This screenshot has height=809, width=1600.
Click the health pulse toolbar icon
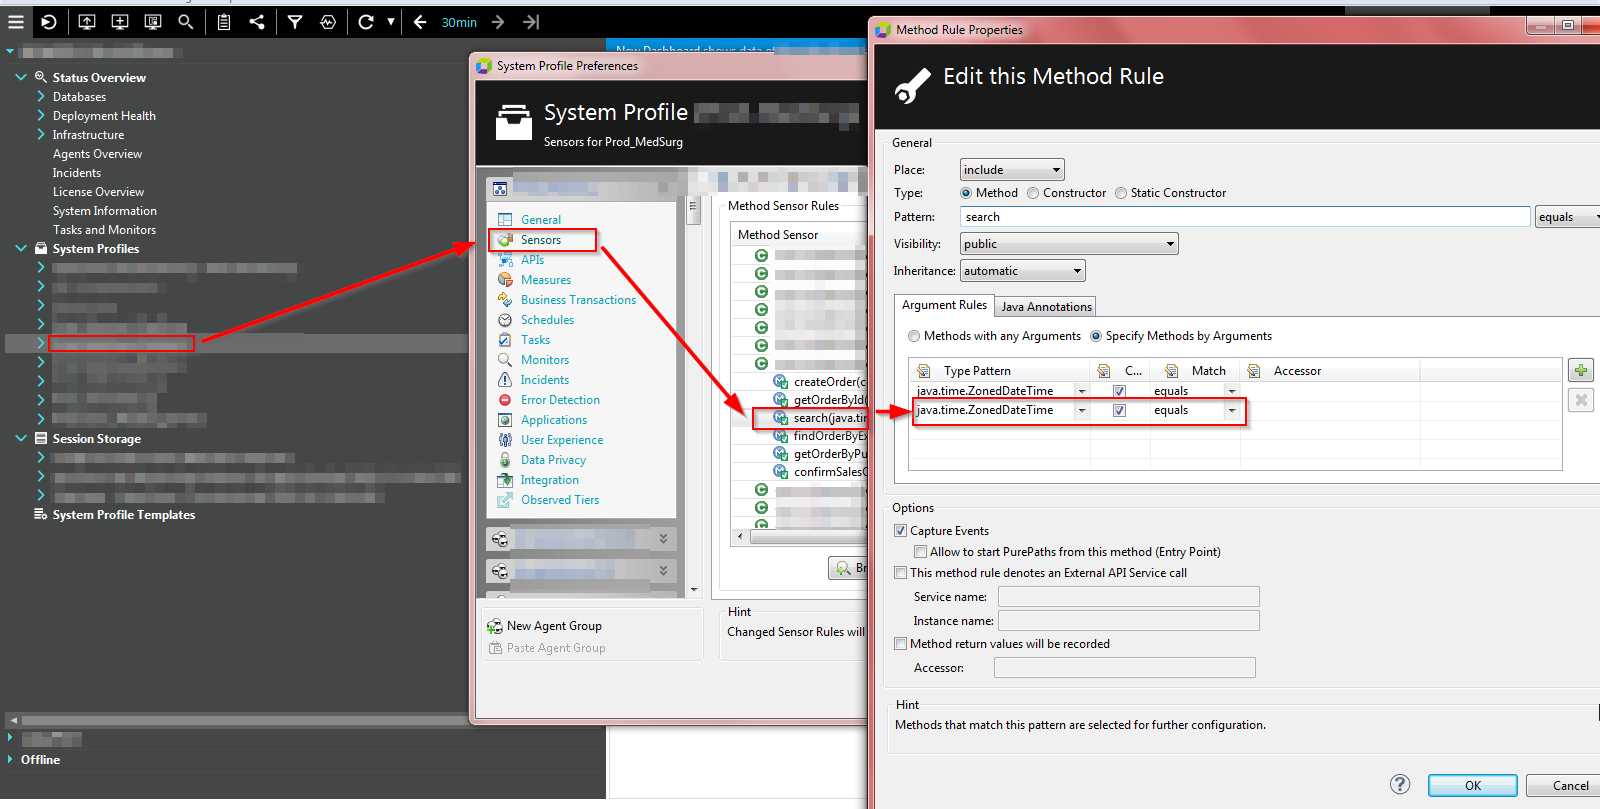328,21
